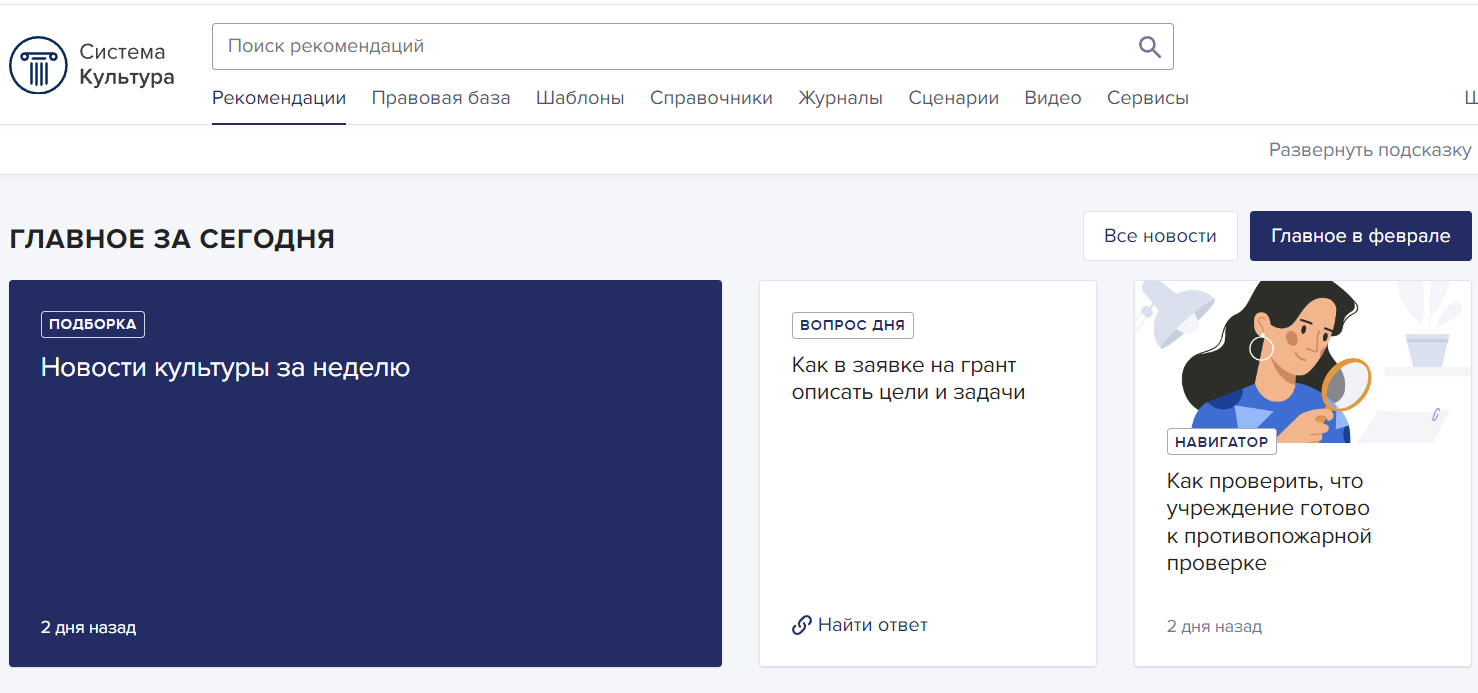Click the chain link icon beside Найти ответ
The height and width of the screenshot is (693, 1478).
pyautogui.click(x=801, y=626)
